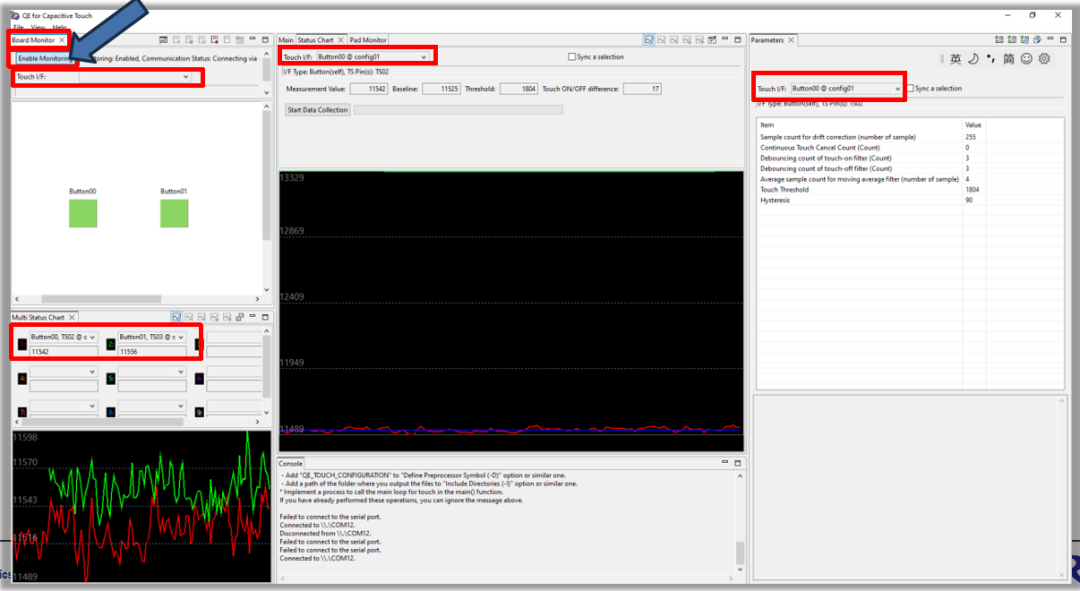The height and width of the screenshot is (591, 1080).
Task: Click the first icon in Board Monitor toolbar
Action: (161, 40)
